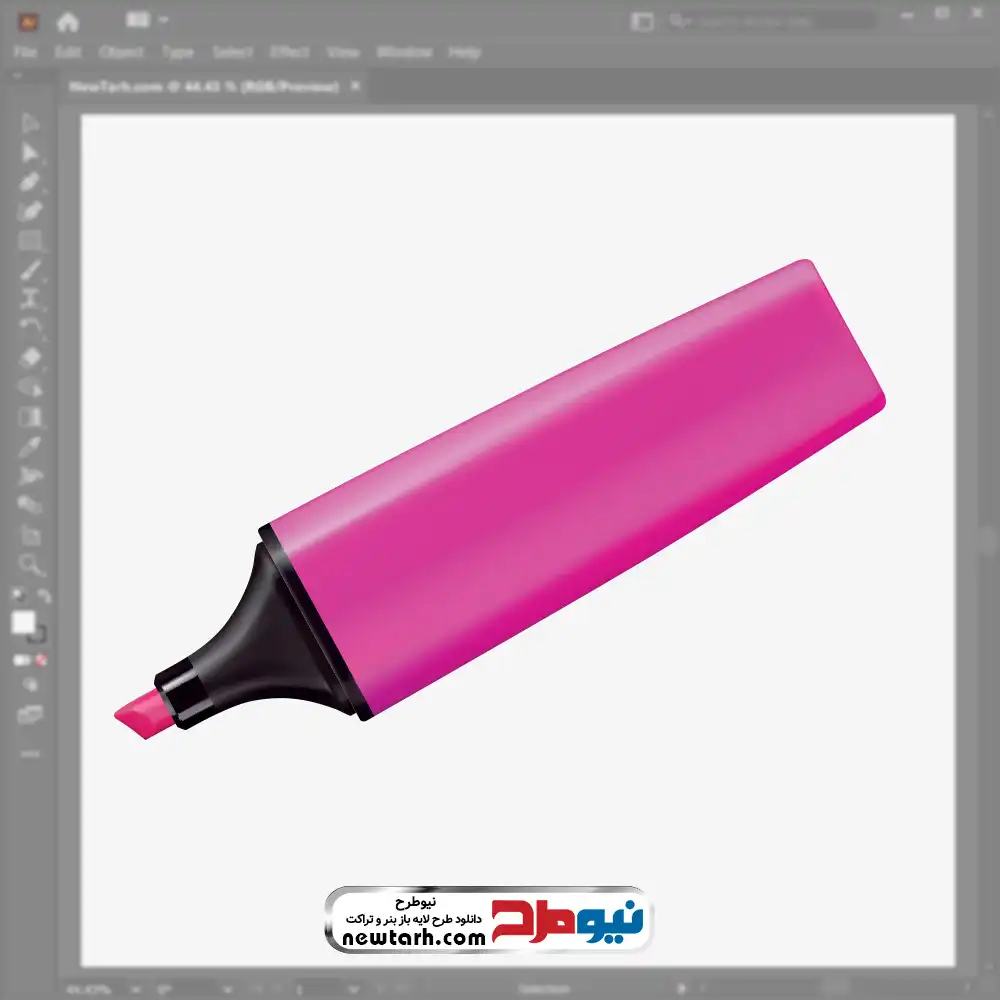
Task: Click the search field in the top bar
Action: [x=770, y=21]
